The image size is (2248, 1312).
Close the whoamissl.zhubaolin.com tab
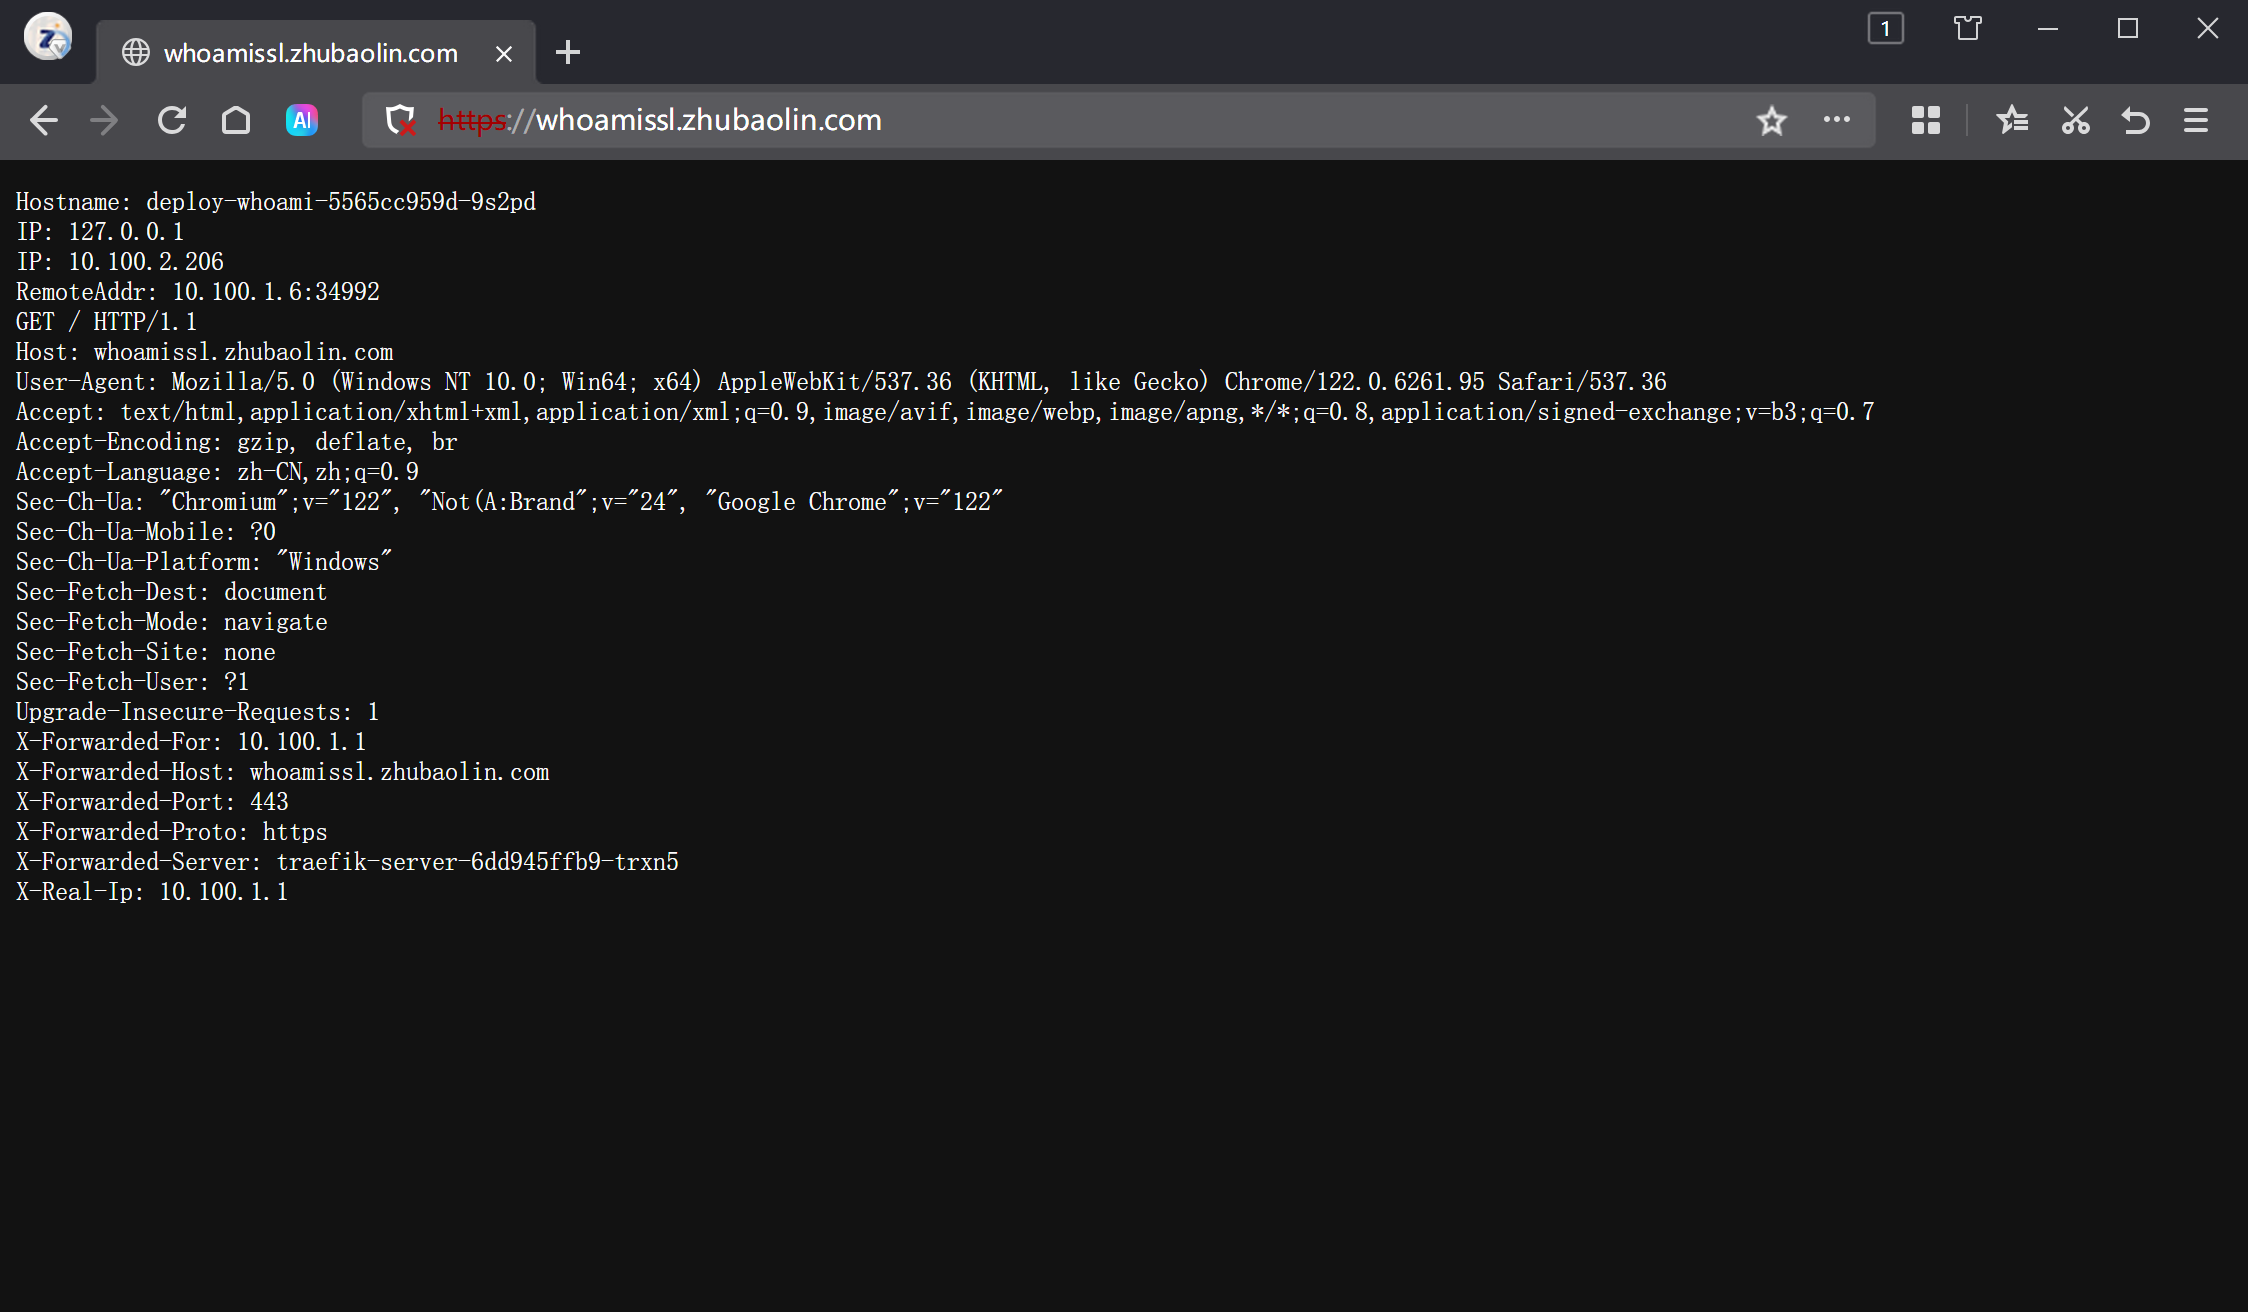click(504, 54)
